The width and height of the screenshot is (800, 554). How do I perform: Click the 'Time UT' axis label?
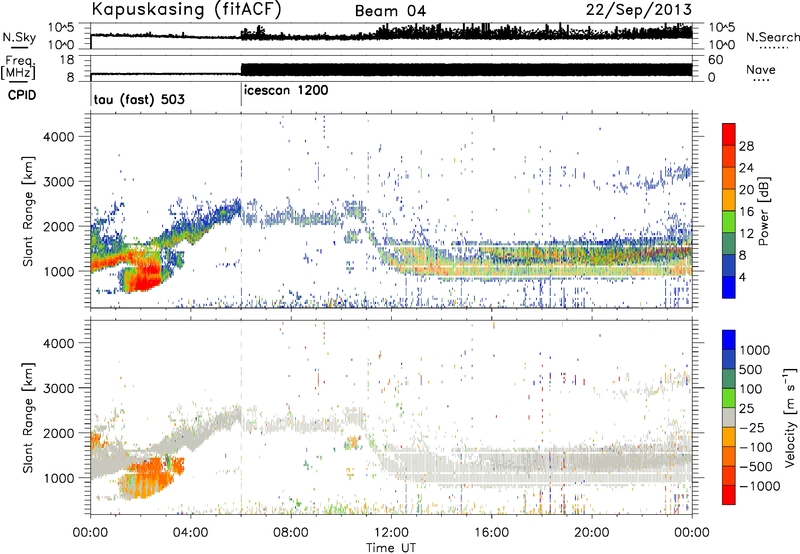[390, 547]
